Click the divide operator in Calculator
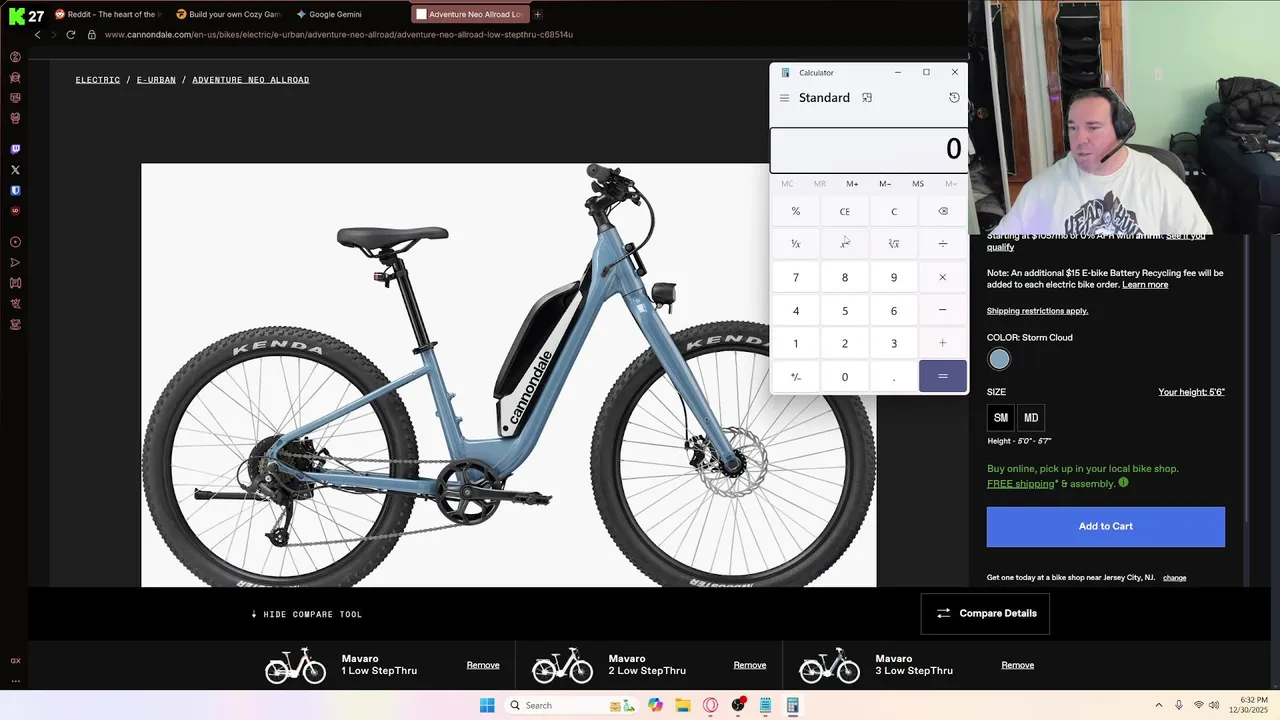The width and height of the screenshot is (1280, 720). pyautogui.click(x=943, y=244)
